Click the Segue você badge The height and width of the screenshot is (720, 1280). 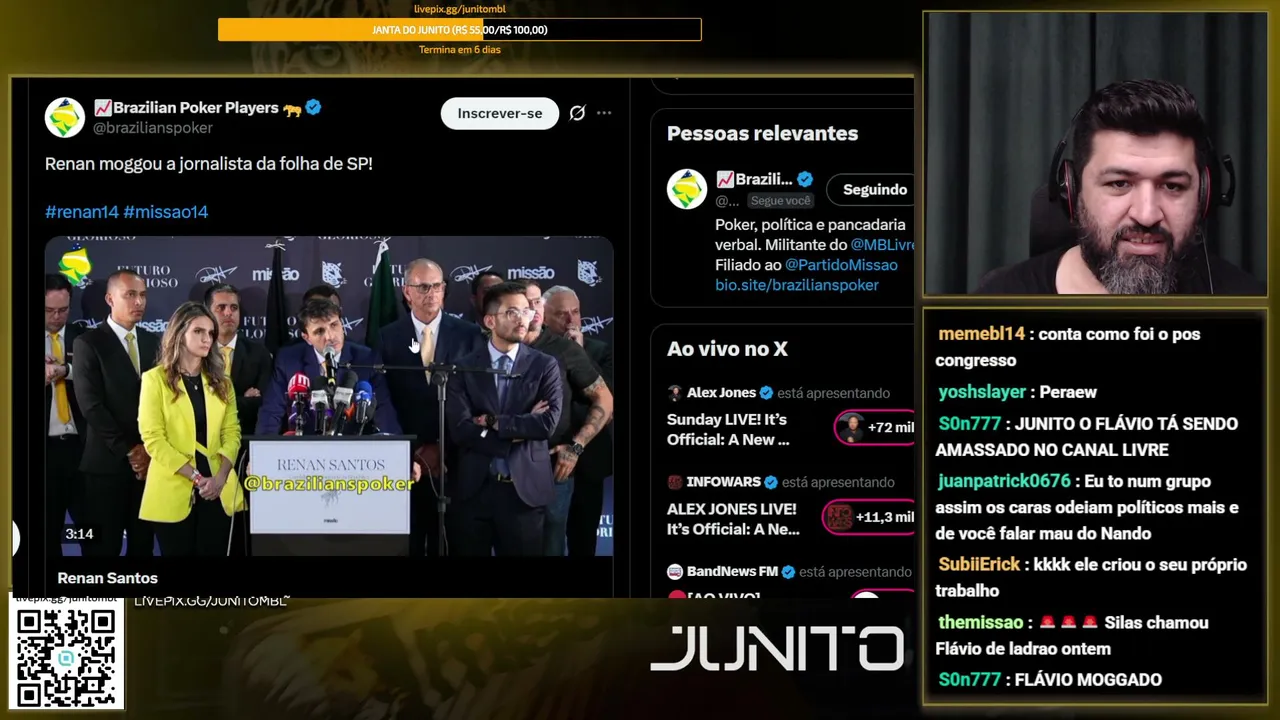(x=781, y=201)
